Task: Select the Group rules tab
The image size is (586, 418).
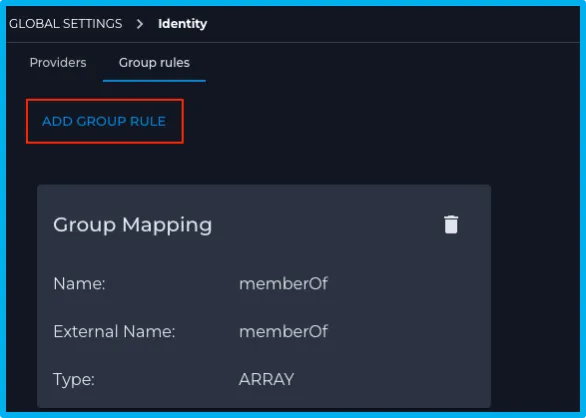Action: tap(154, 63)
